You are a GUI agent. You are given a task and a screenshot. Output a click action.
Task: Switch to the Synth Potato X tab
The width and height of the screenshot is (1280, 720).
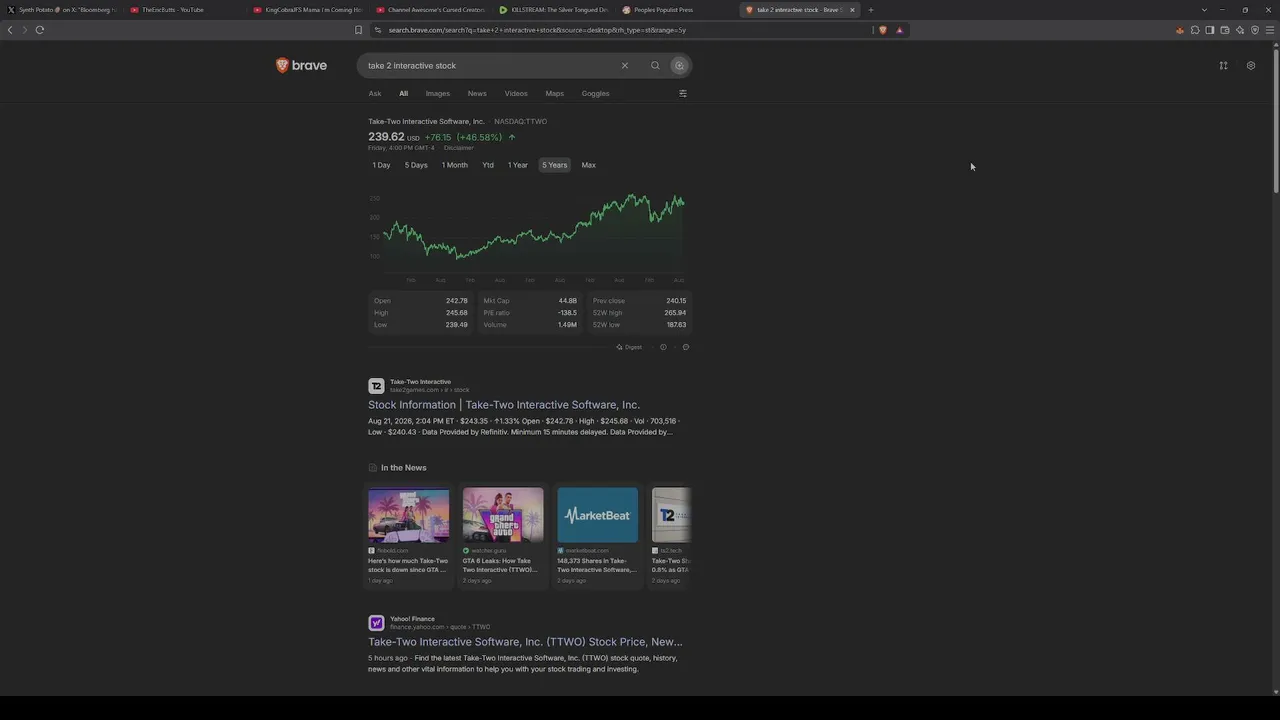(62, 10)
